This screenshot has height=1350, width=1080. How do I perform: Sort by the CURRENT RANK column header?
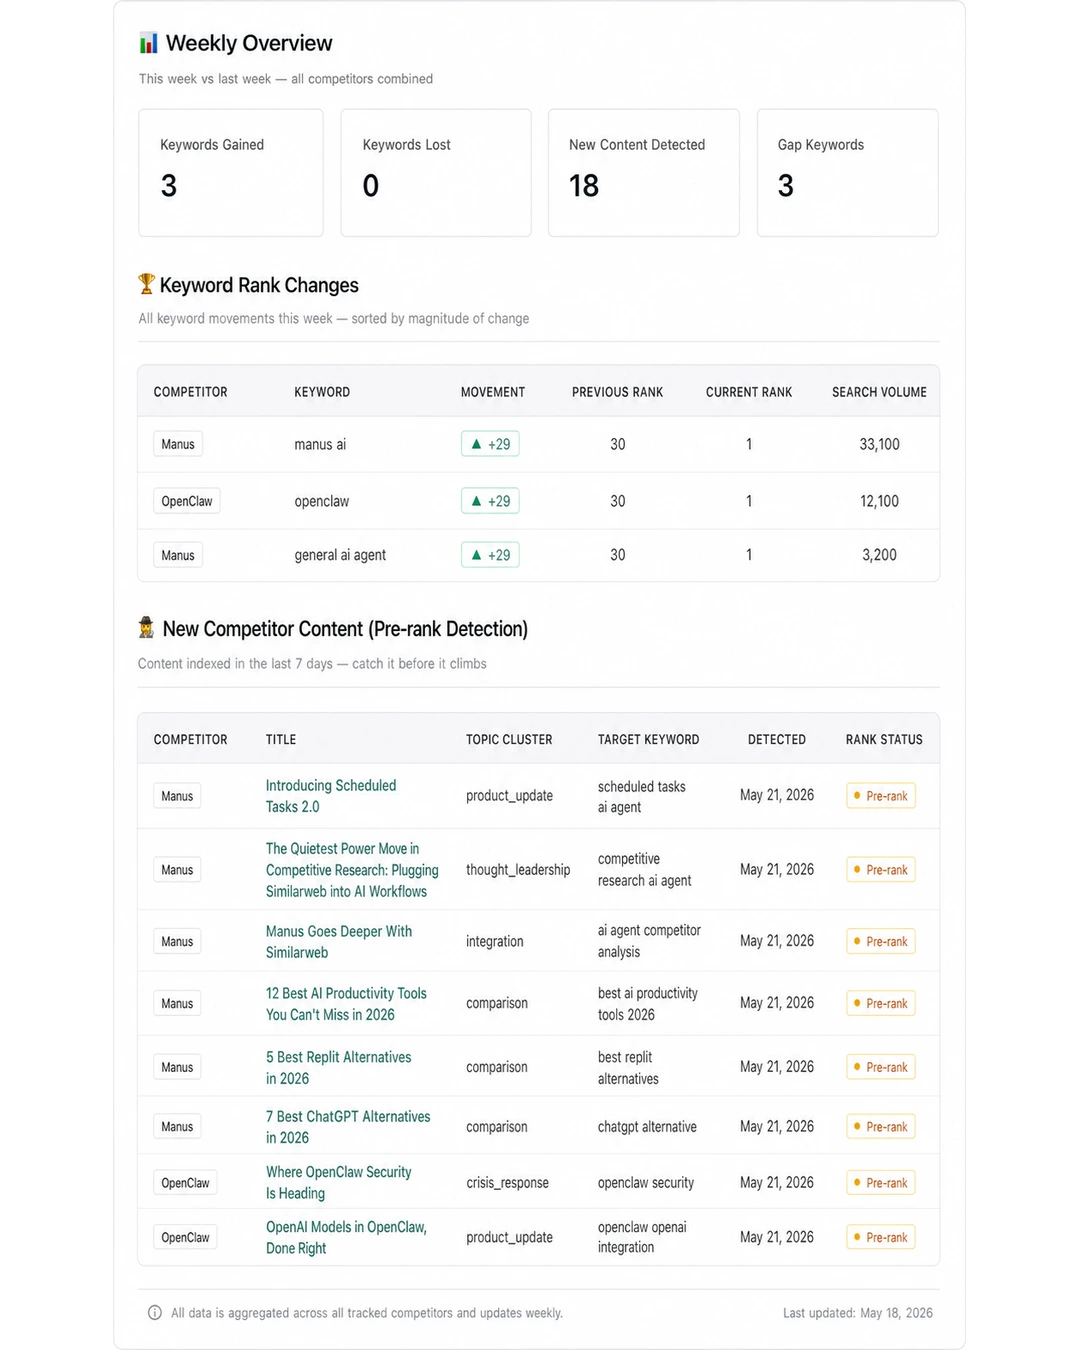click(x=749, y=392)
